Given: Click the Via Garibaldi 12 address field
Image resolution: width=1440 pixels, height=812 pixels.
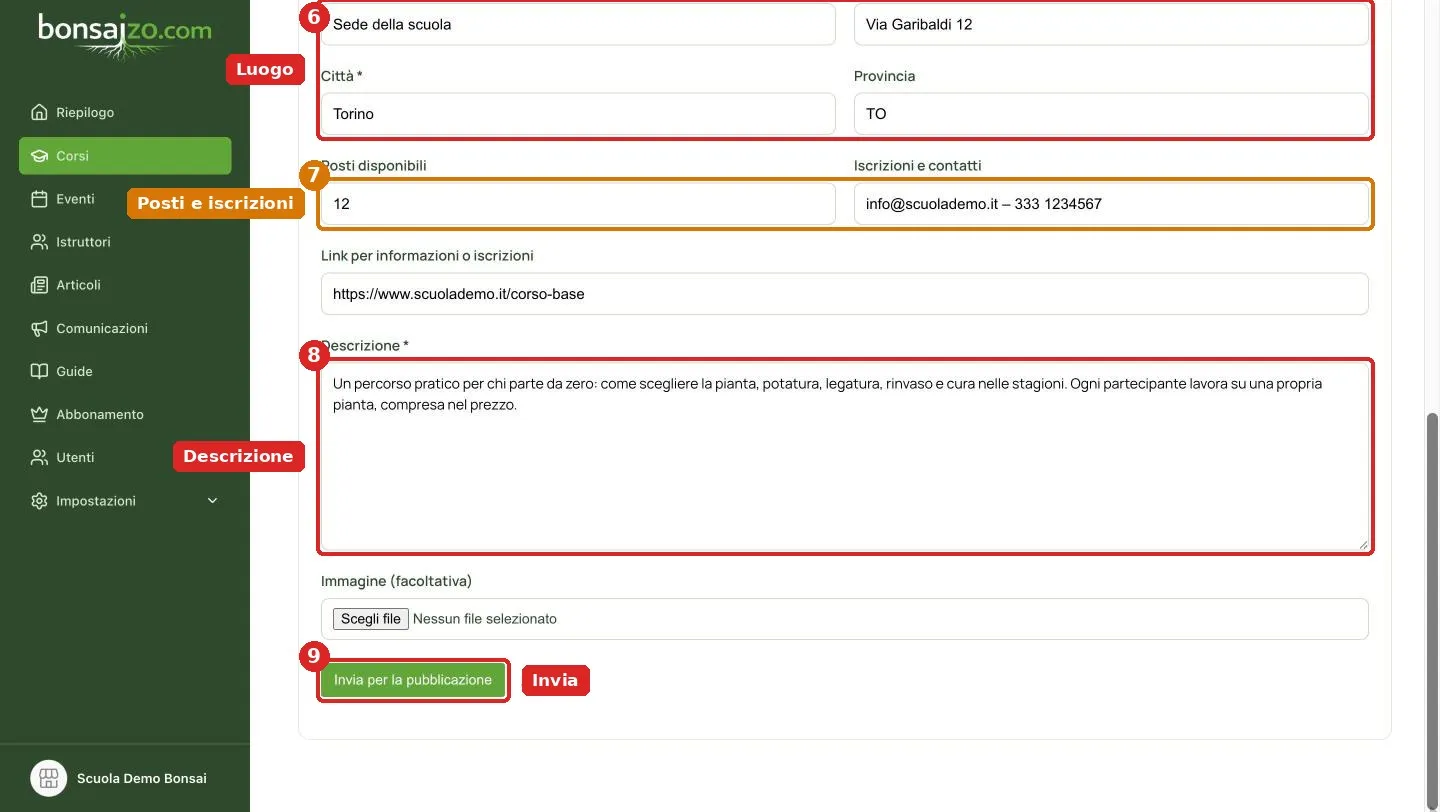Looking at the screenshot, I should click(1111, 24).
